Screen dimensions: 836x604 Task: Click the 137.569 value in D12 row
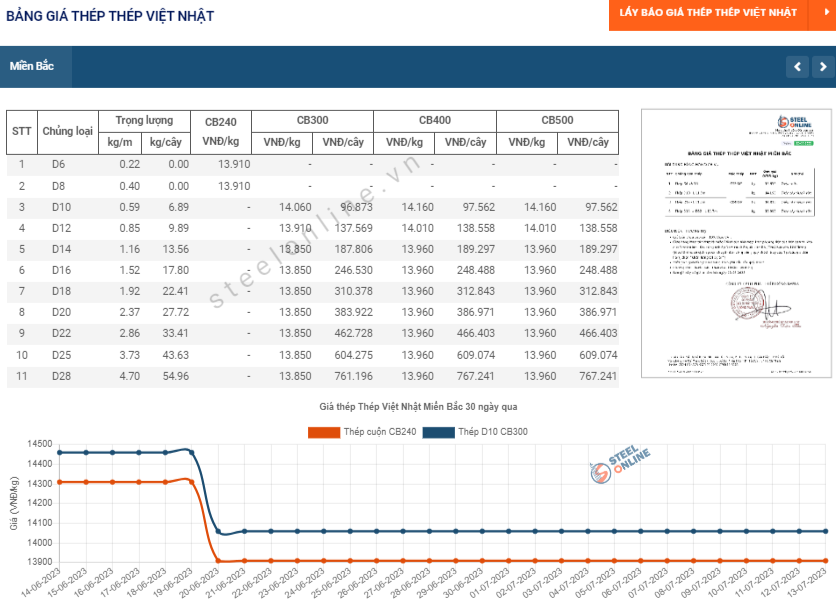(x=353, y=228)
